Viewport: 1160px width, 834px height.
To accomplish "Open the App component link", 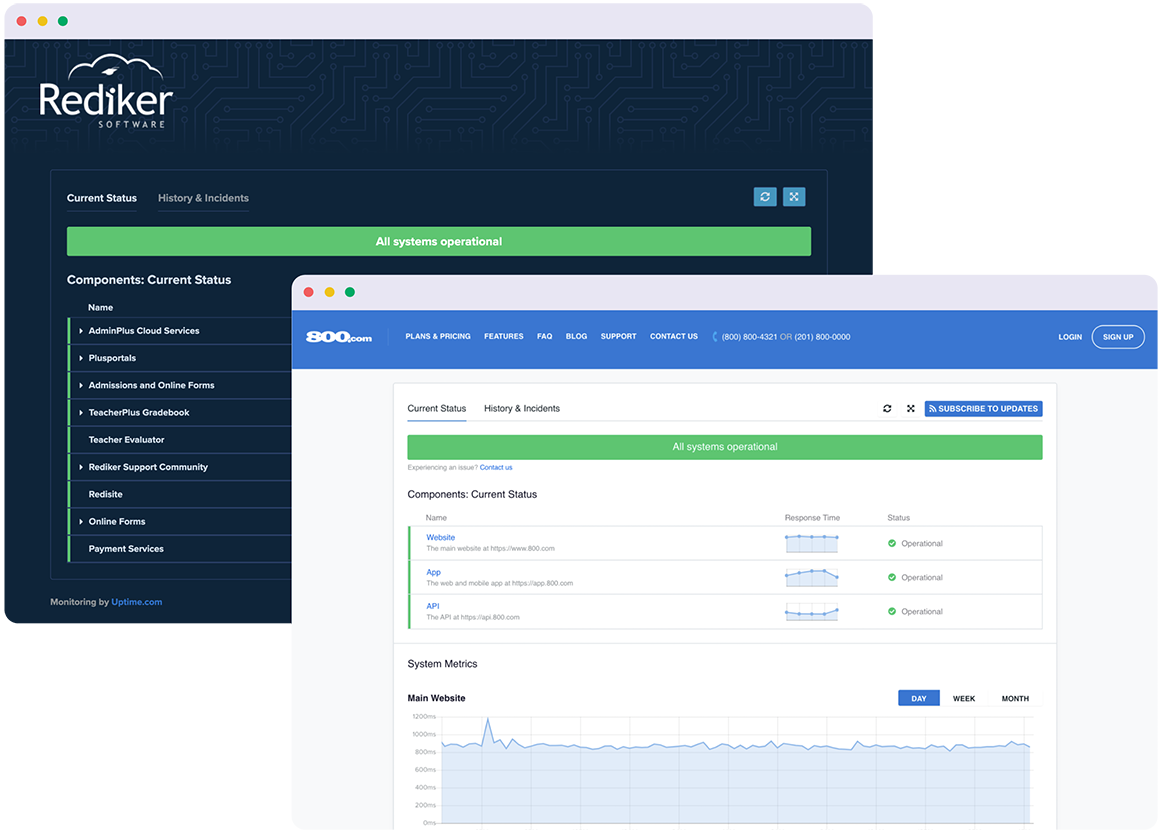I will coord(434,572).
